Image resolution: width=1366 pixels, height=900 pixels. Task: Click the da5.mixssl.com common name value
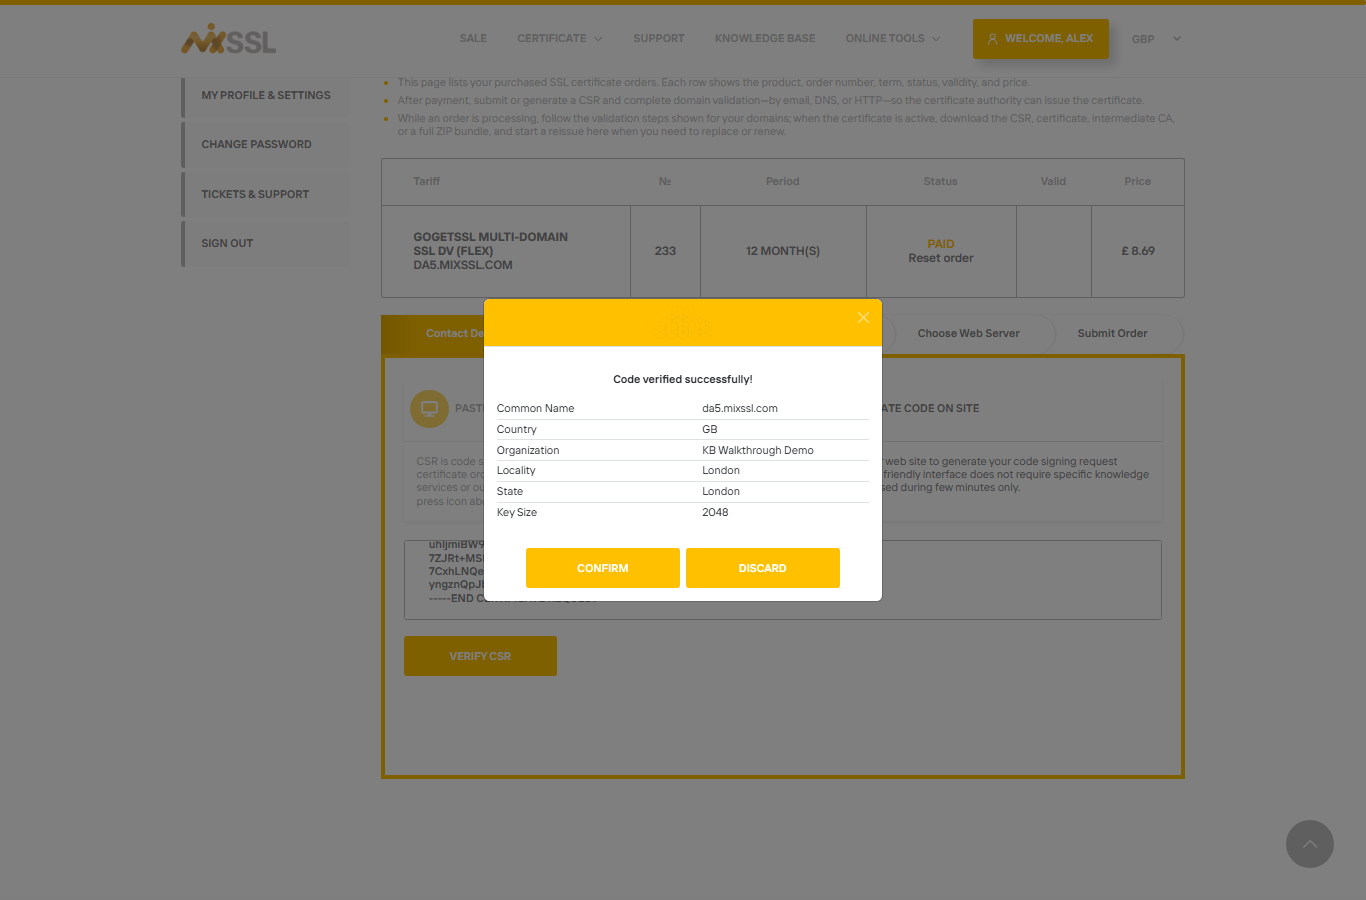pyautogui.click(x=740, y=408)
